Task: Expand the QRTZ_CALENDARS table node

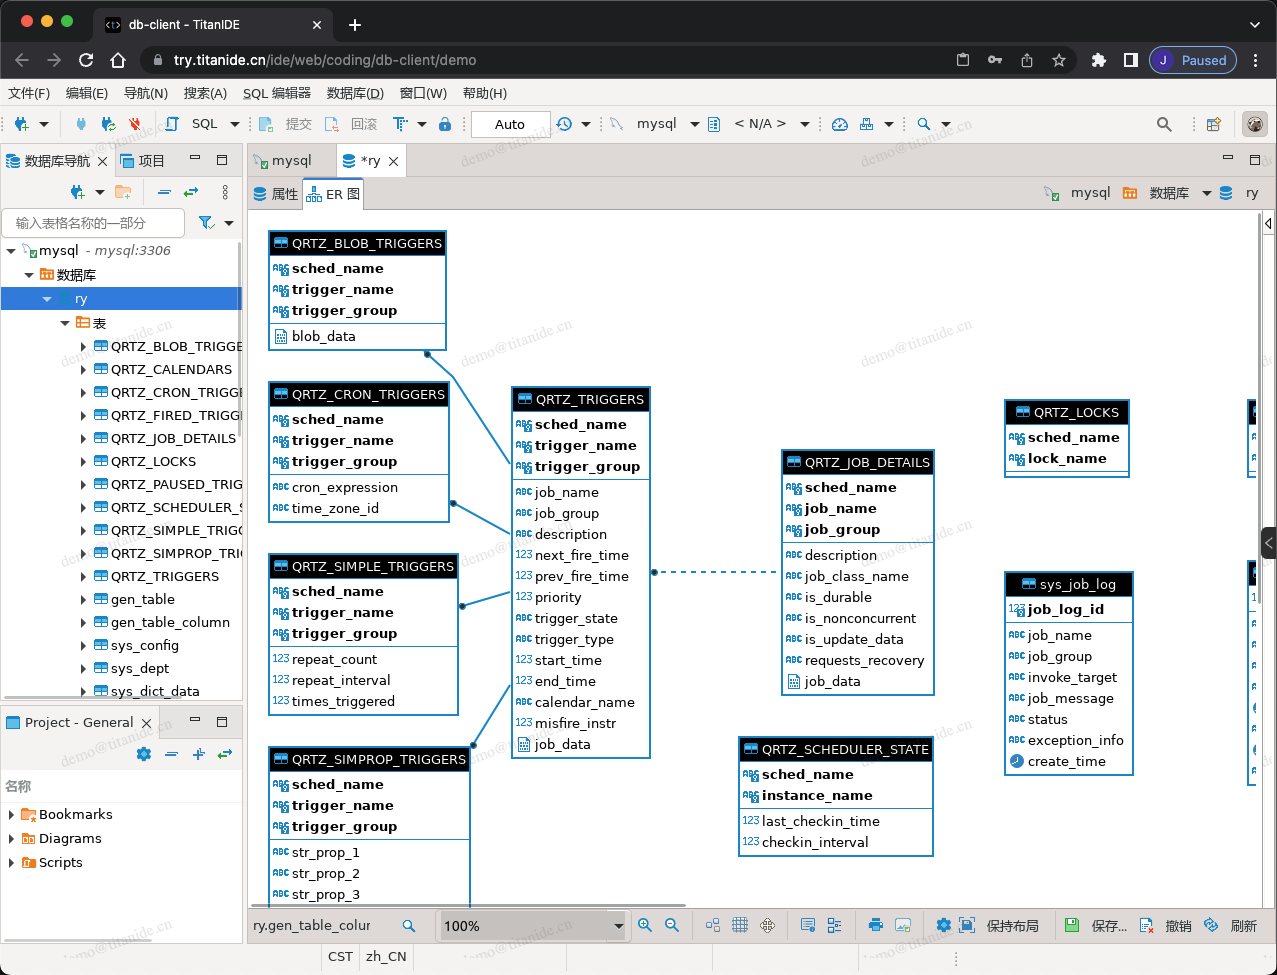Action: (x=83, y=370)
